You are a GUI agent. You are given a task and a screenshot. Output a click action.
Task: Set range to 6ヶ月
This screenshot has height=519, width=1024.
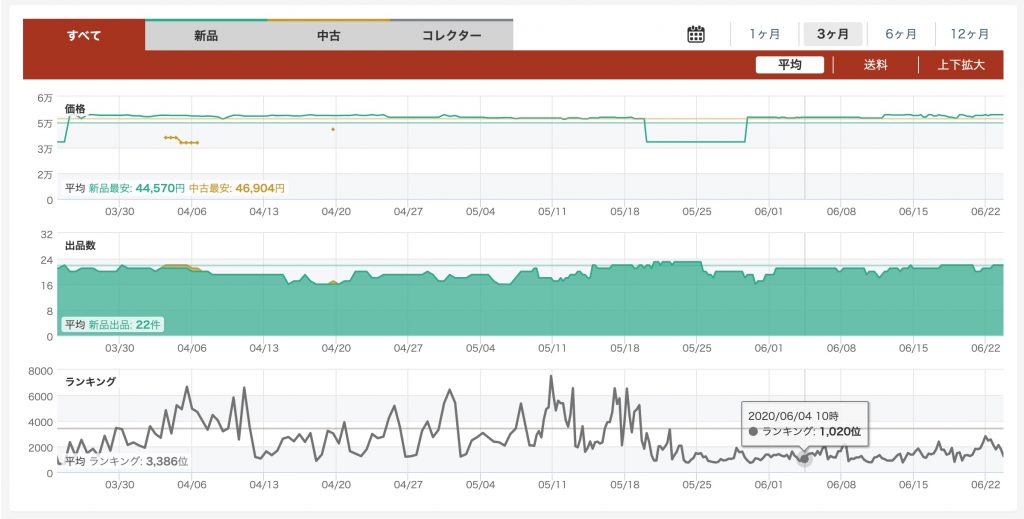[x=901, y=34]
